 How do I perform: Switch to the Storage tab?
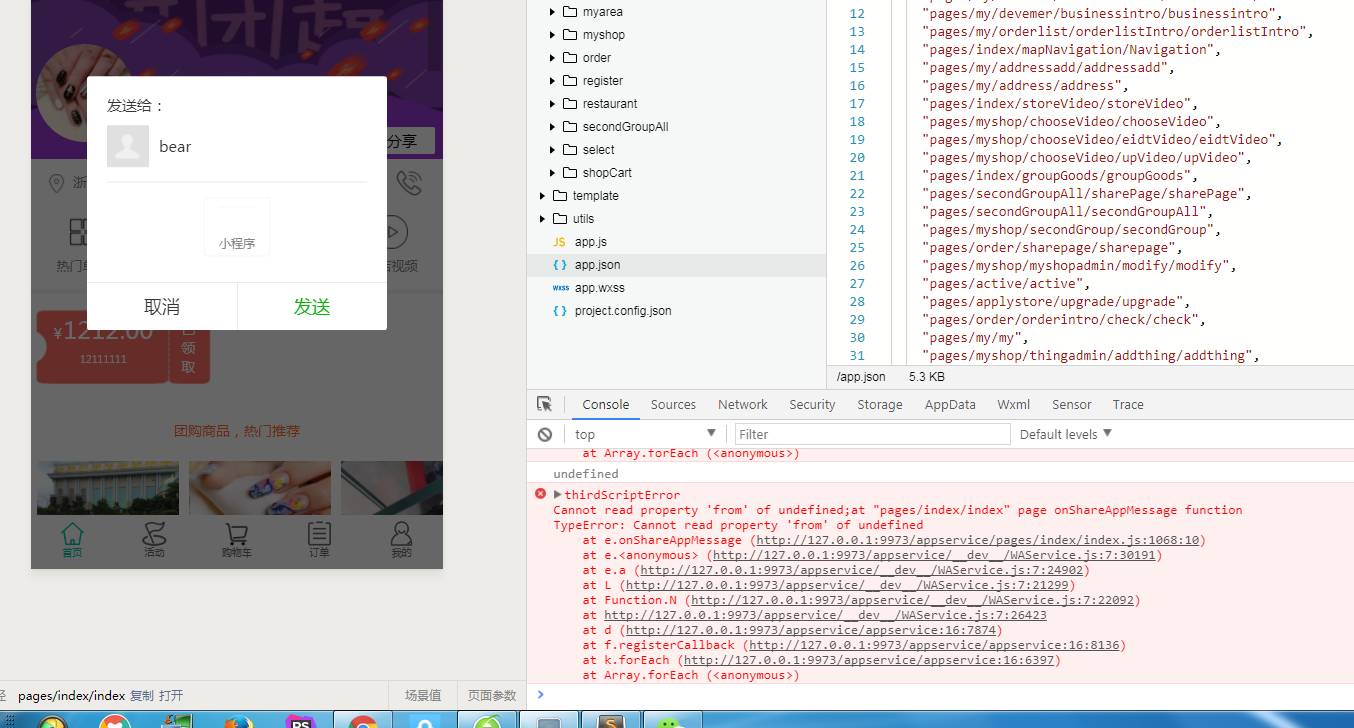pos(880,404)
